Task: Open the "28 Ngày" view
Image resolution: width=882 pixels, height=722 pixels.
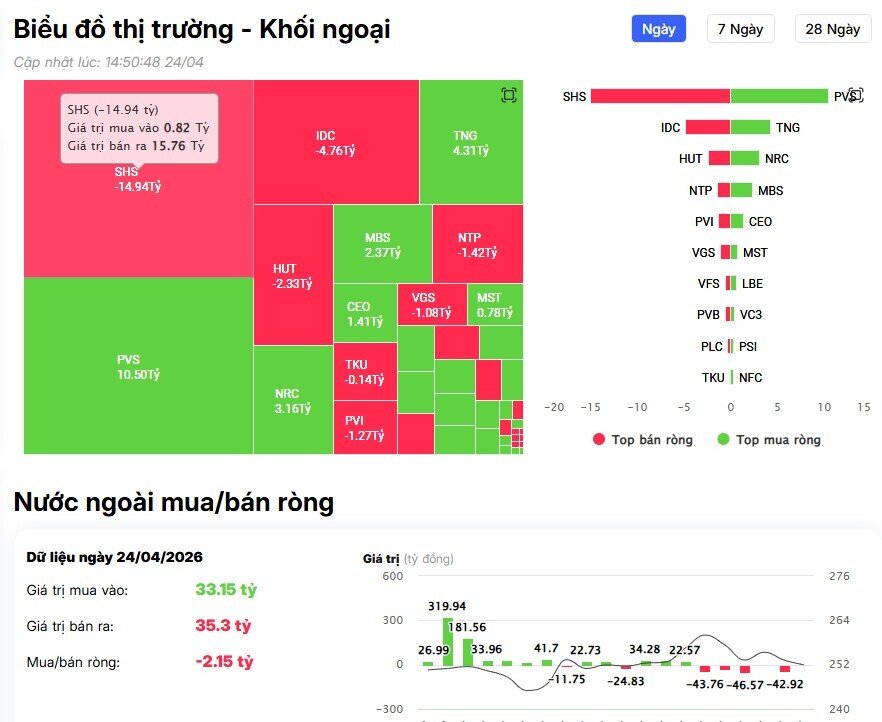Action: 831,29
